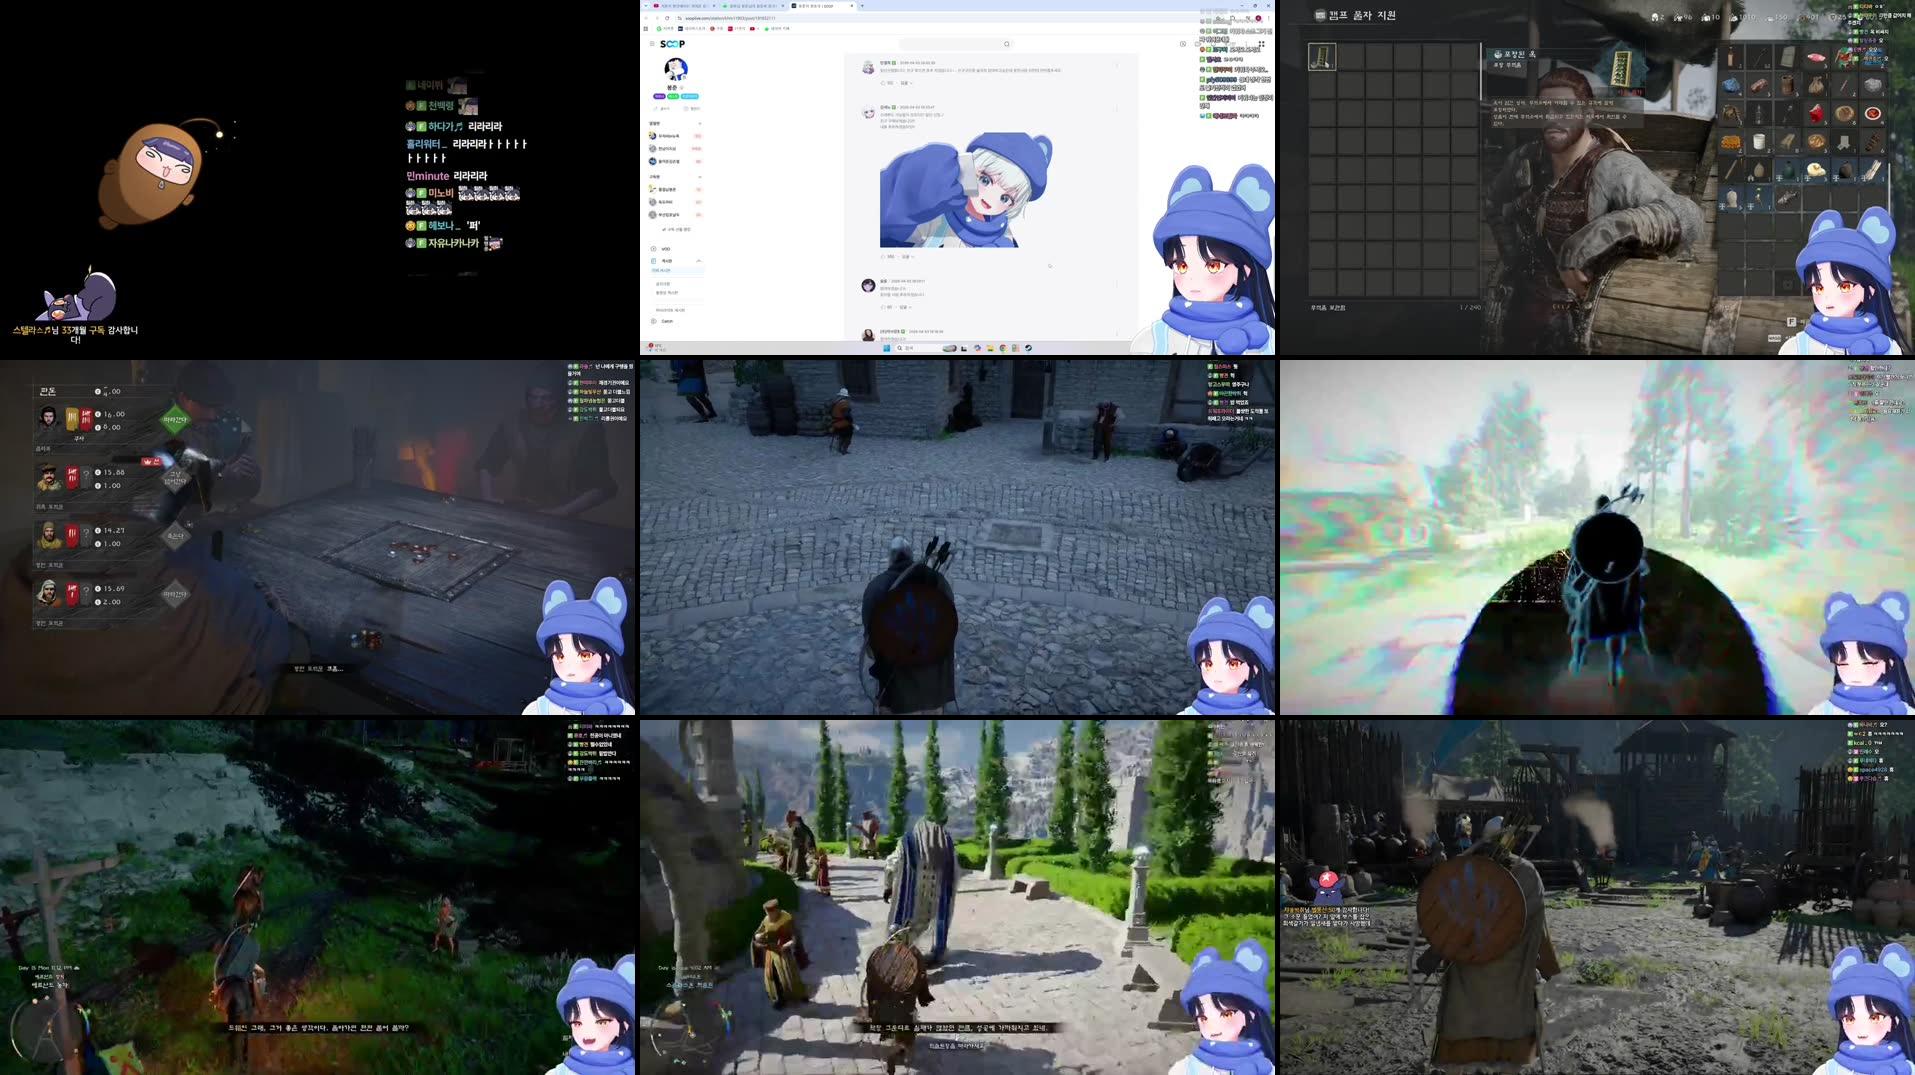The height and width of the screenshot is (1075, 1915).
Task: Collapse the board section using its chevron
Action: click(699, 261)
